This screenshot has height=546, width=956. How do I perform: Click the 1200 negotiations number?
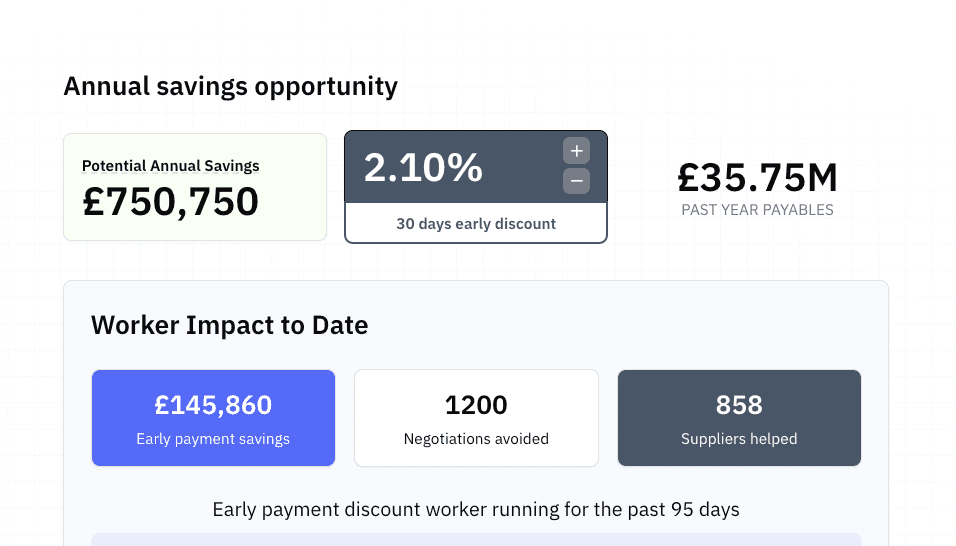tap(476, 405)
